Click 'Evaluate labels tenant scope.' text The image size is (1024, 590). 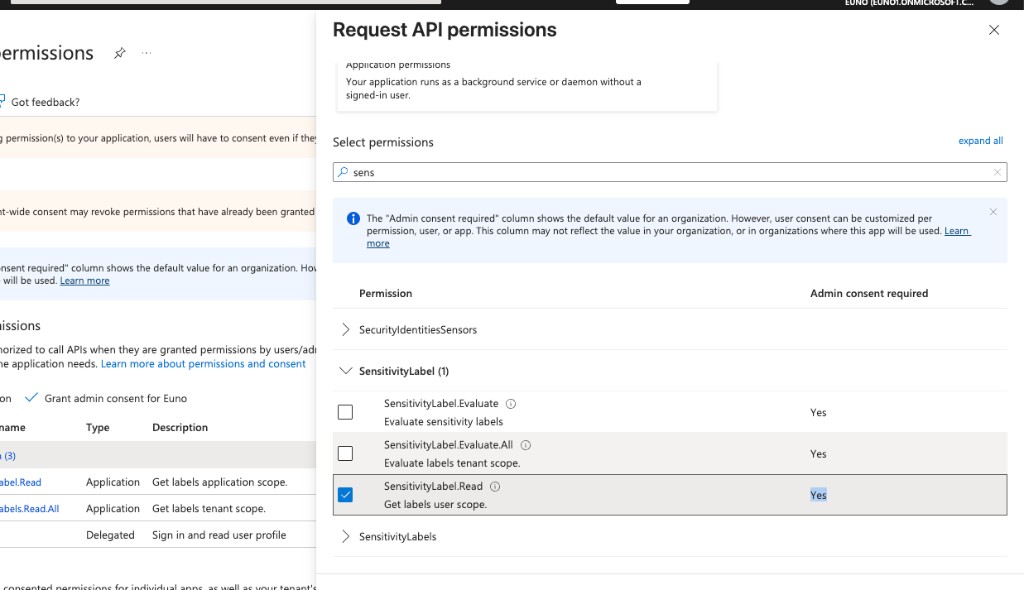pyautogui.click(x=452, y=463)
